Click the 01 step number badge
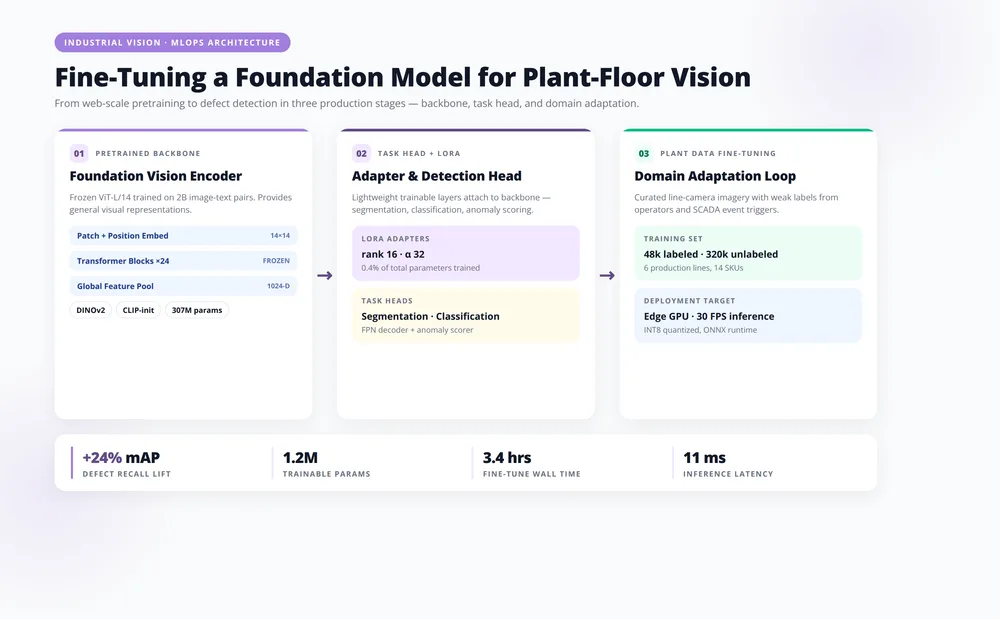This screenshot has height=619, width=1000. pos(78,154)
